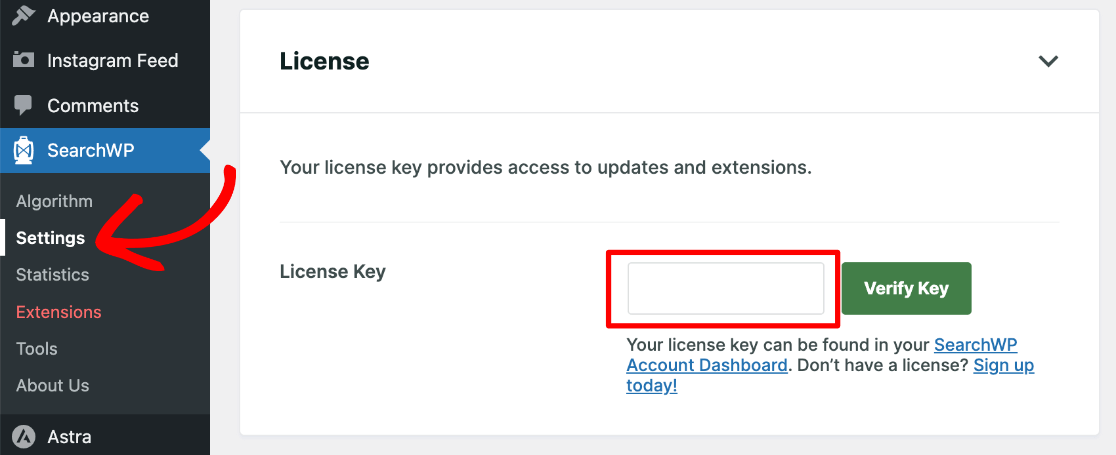1116x455 pixels.
Task: Open the Statistics submenu page
Action: 52,275
